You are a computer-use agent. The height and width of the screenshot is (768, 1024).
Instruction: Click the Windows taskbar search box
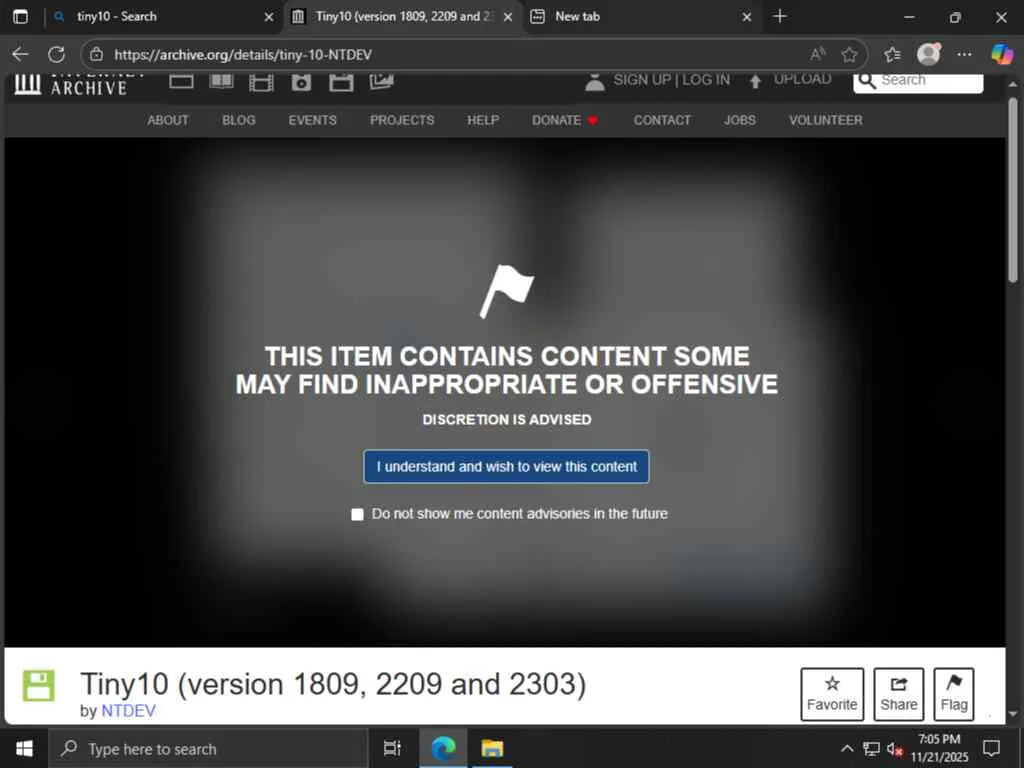coord(208,748)
